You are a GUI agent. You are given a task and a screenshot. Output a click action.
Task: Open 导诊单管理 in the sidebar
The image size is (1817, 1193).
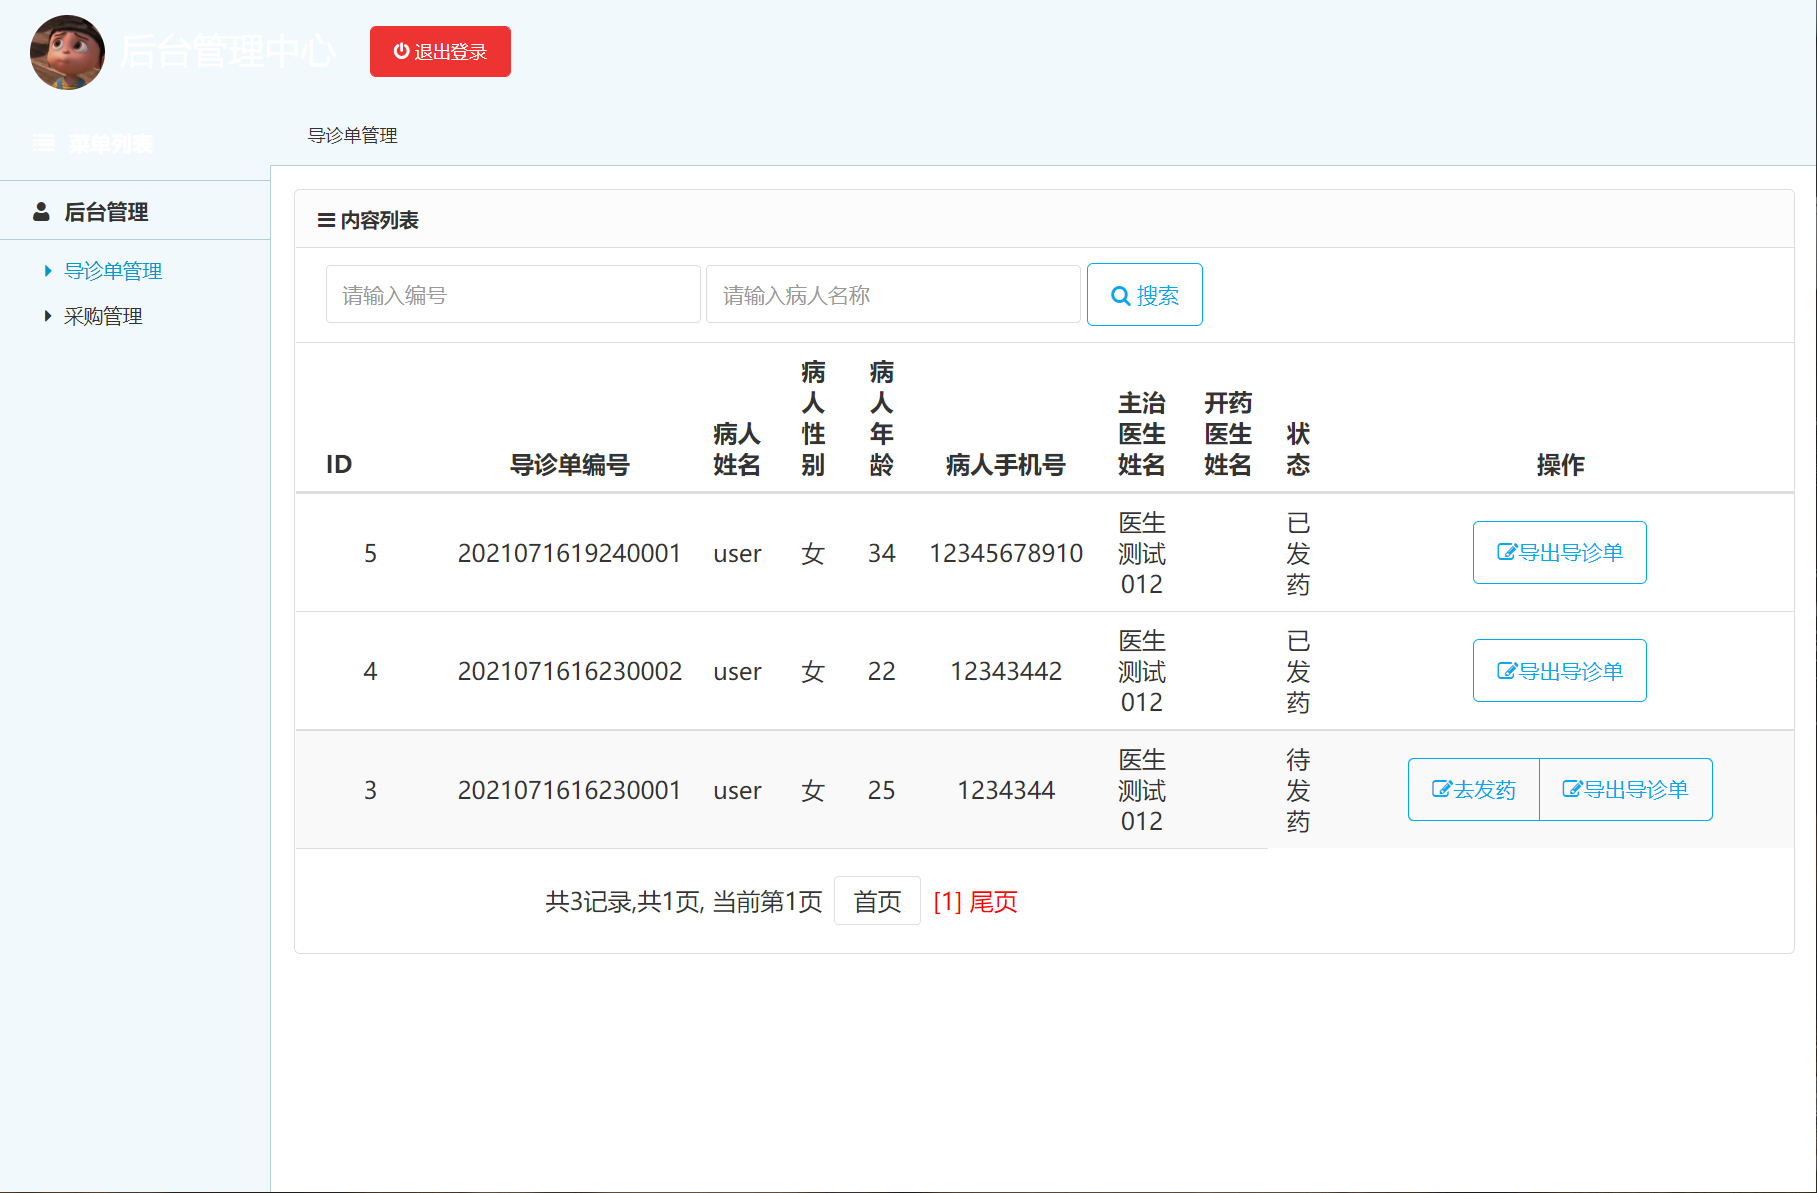point(113,271)
